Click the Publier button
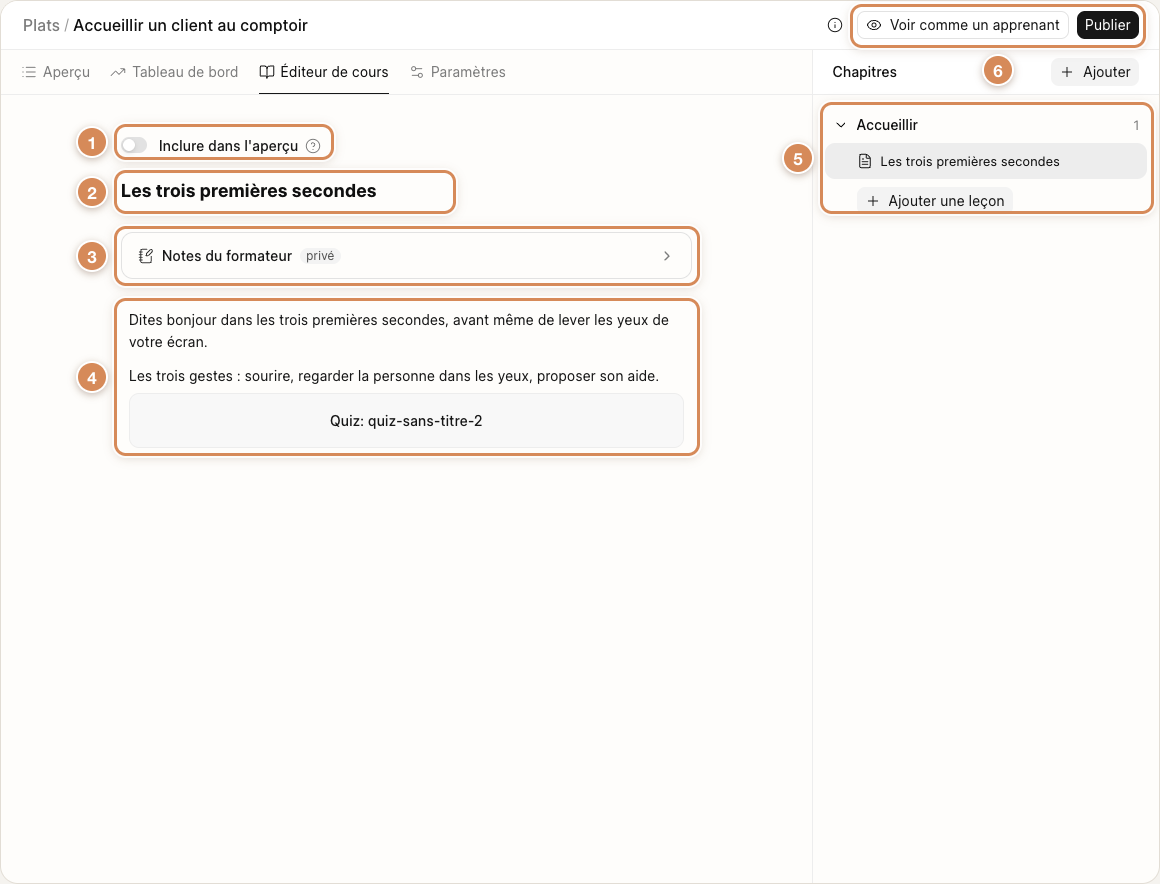Screen dimensions: 1160x884 coord(1107,25)
